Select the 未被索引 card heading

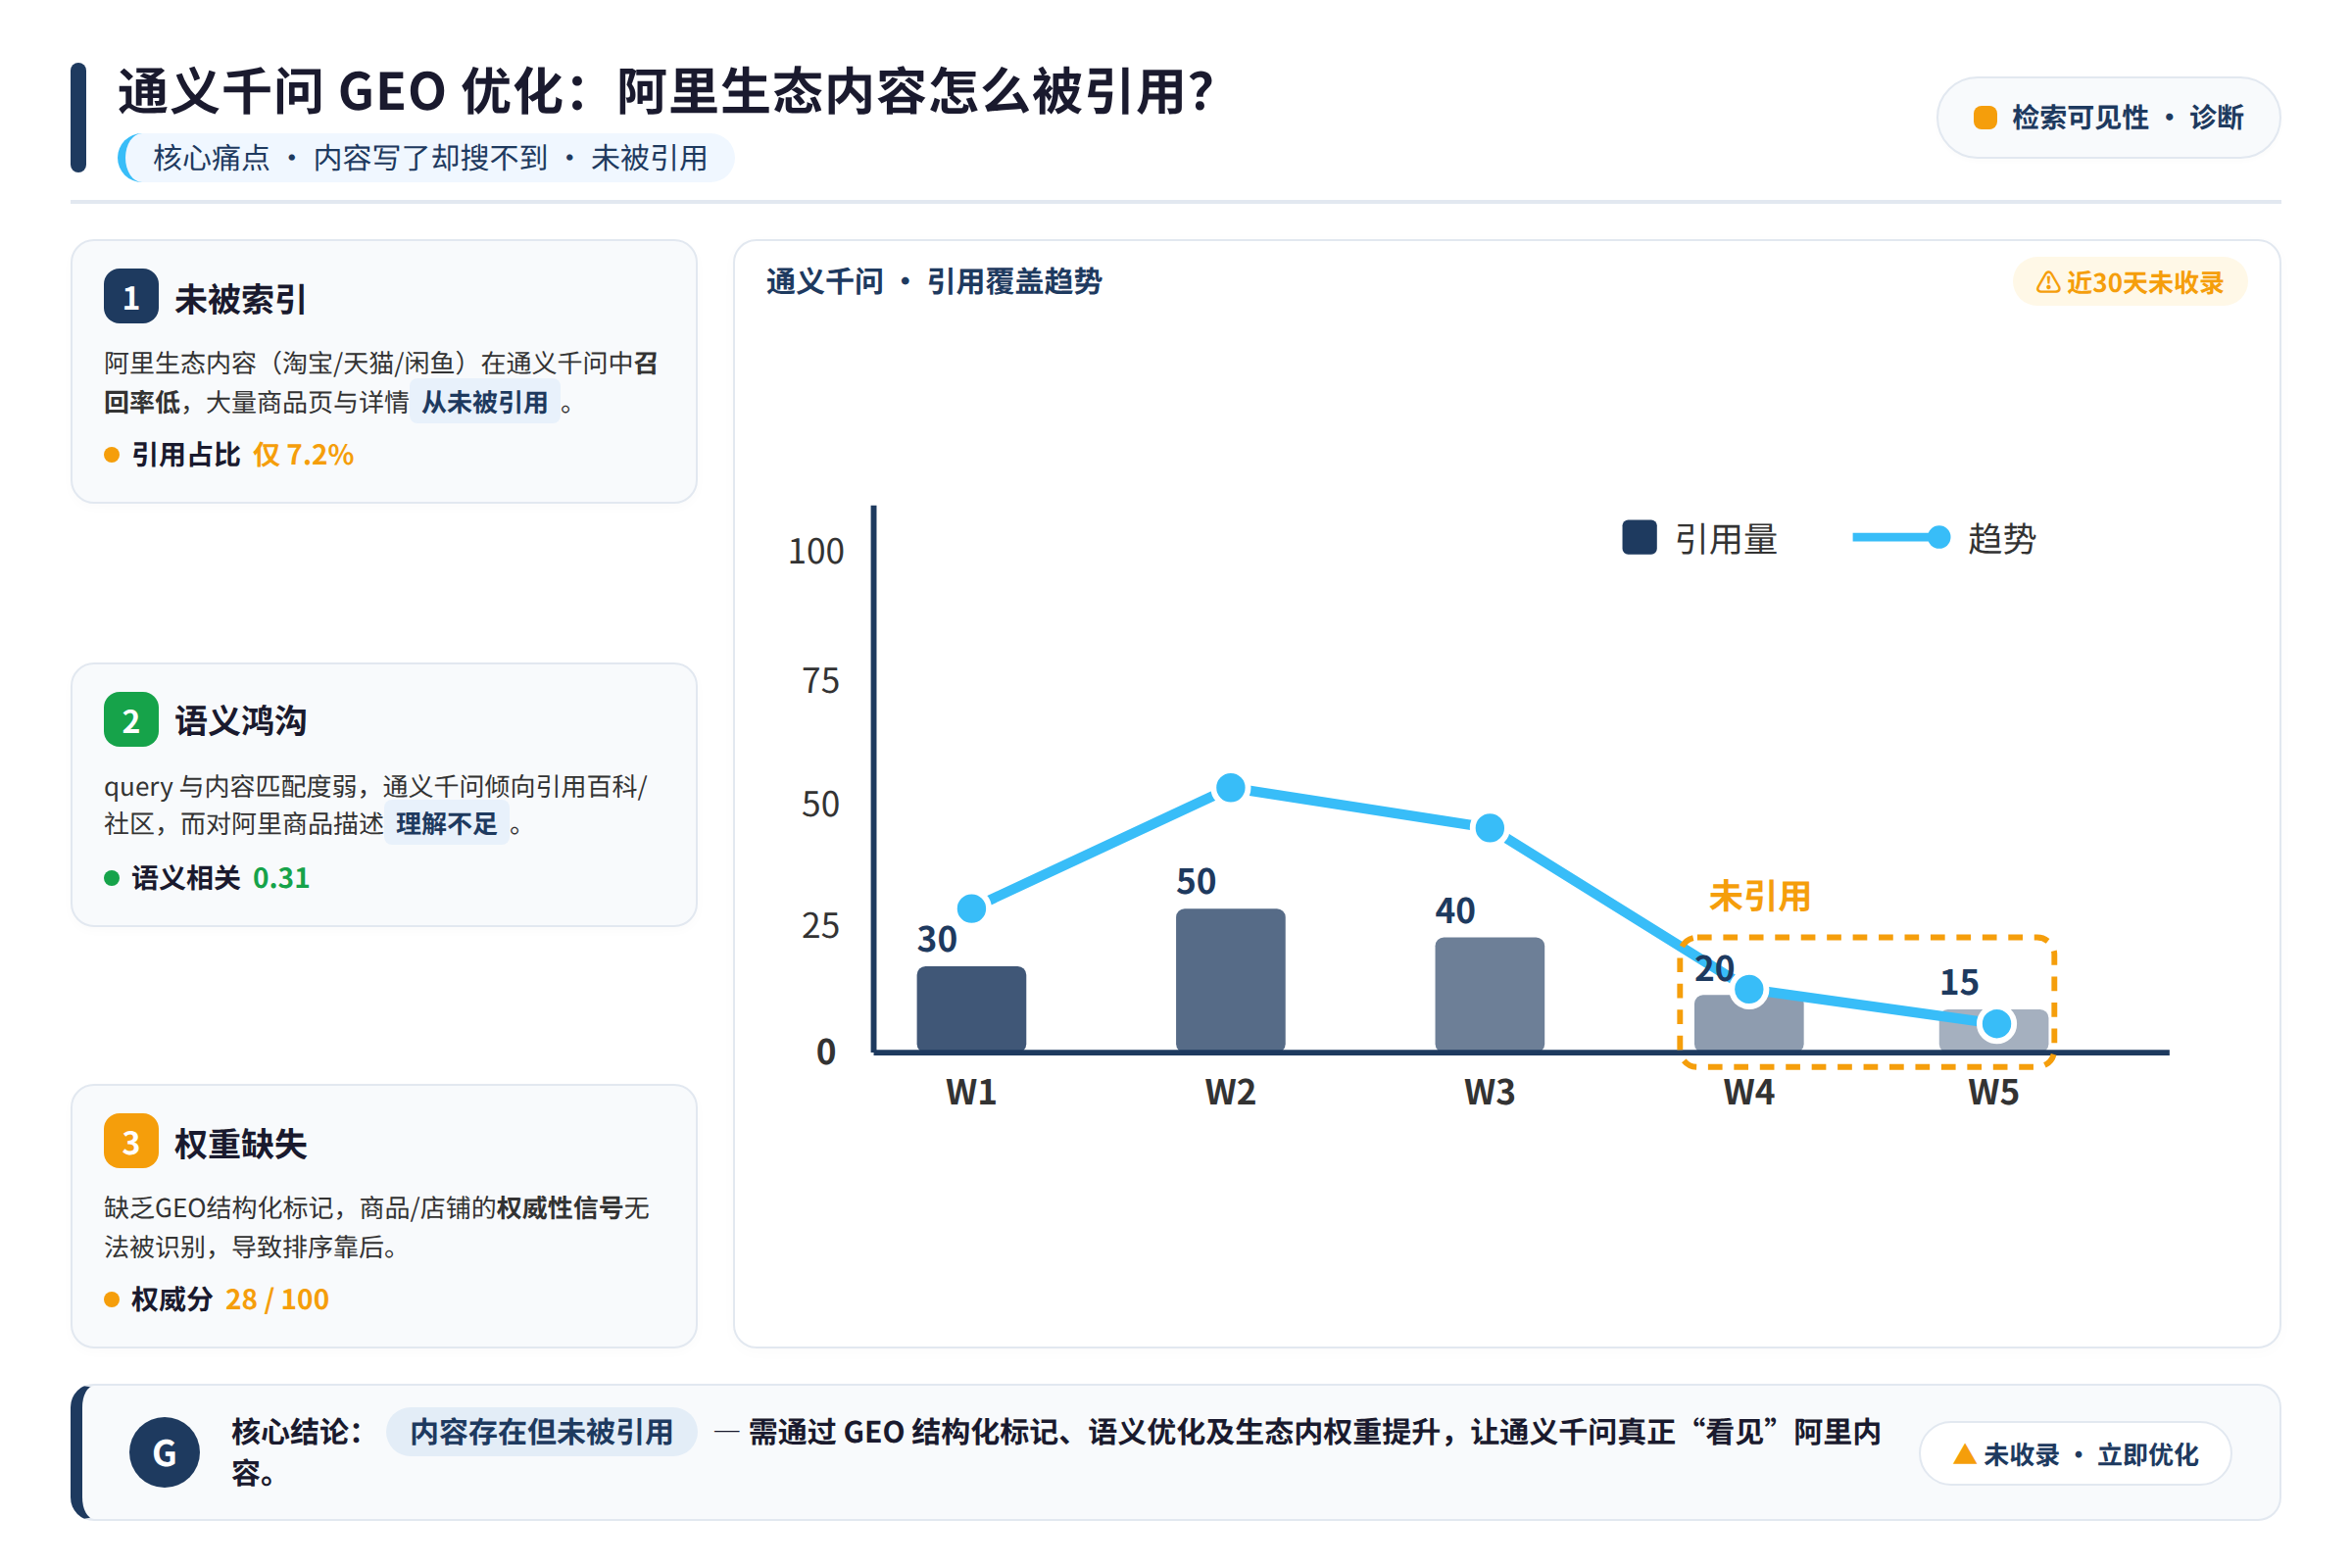coord(240,299)
